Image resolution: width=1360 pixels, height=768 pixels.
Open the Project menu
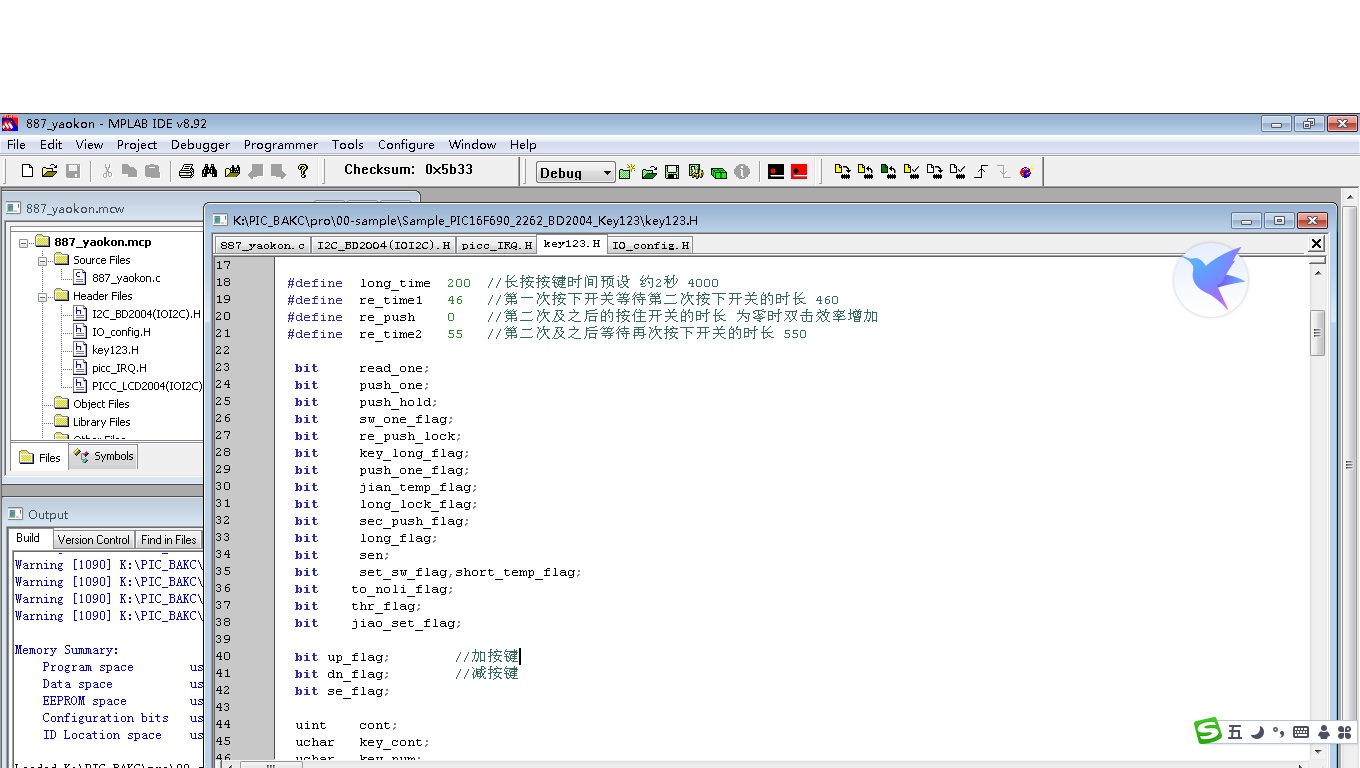pyautogui.click(x=137, y=145)
